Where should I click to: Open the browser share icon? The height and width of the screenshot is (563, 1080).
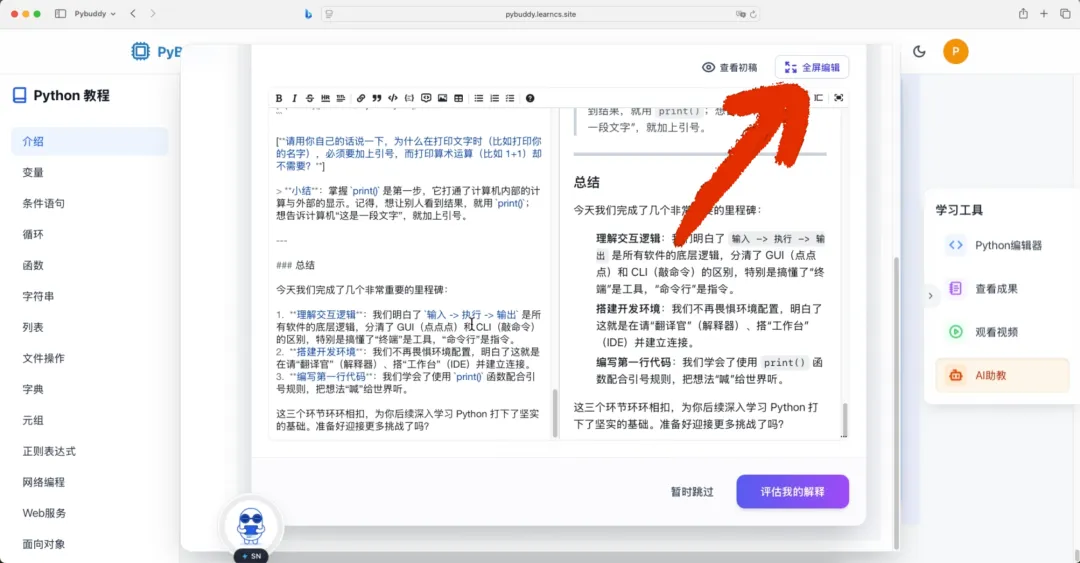1024,14
